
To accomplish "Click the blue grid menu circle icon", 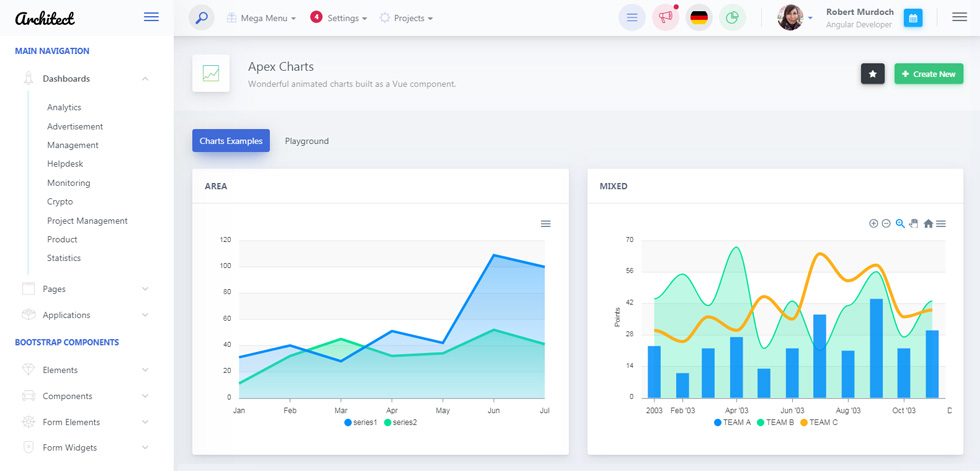I will coord(632,17).
